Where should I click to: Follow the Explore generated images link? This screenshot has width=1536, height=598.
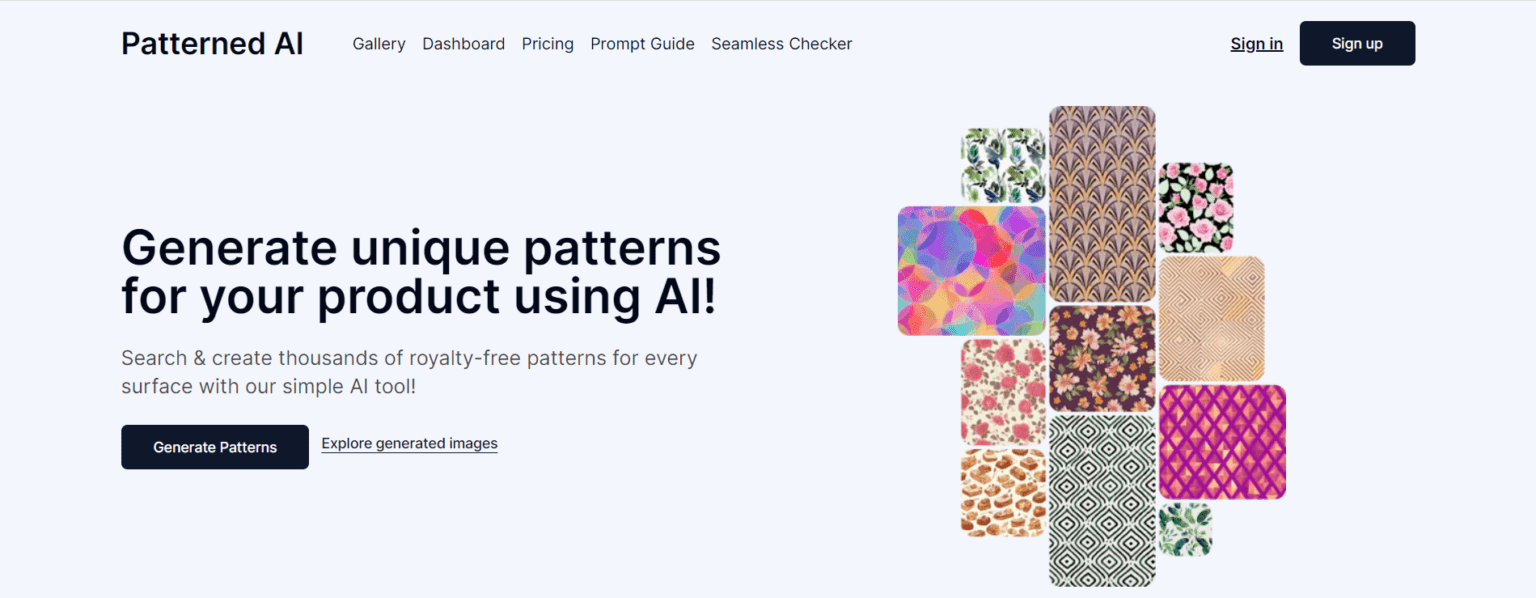tap(409, 443)
